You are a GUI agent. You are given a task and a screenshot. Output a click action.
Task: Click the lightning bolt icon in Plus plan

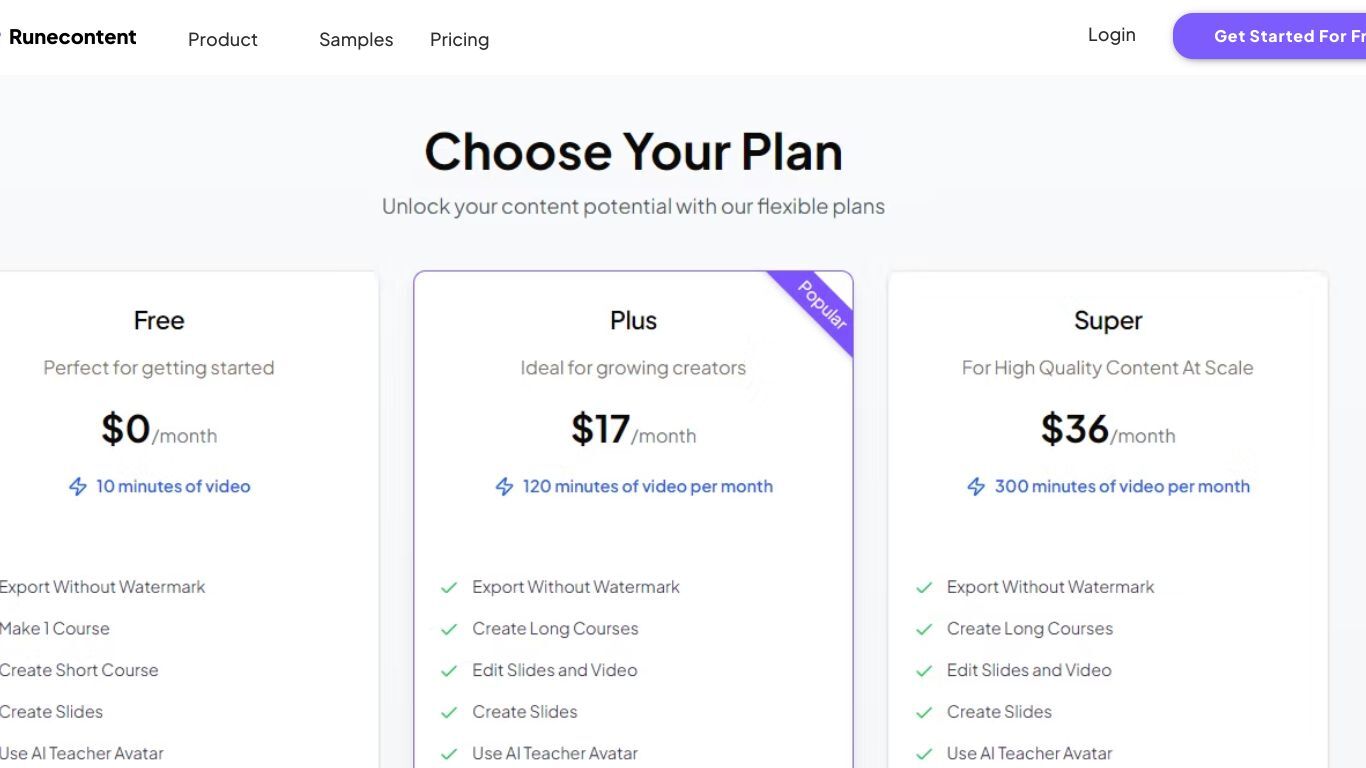[x=504, y=487]
